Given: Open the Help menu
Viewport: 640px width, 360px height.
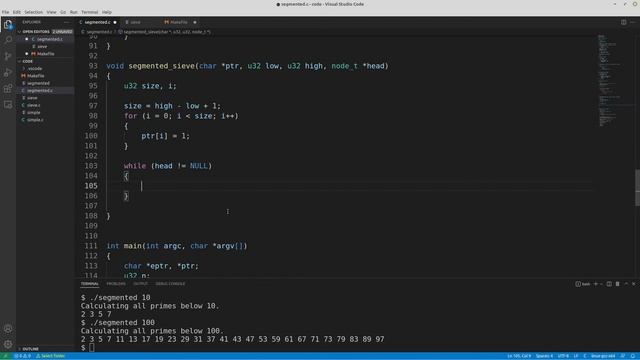Looking at the screenshot, I should [107, 12].
